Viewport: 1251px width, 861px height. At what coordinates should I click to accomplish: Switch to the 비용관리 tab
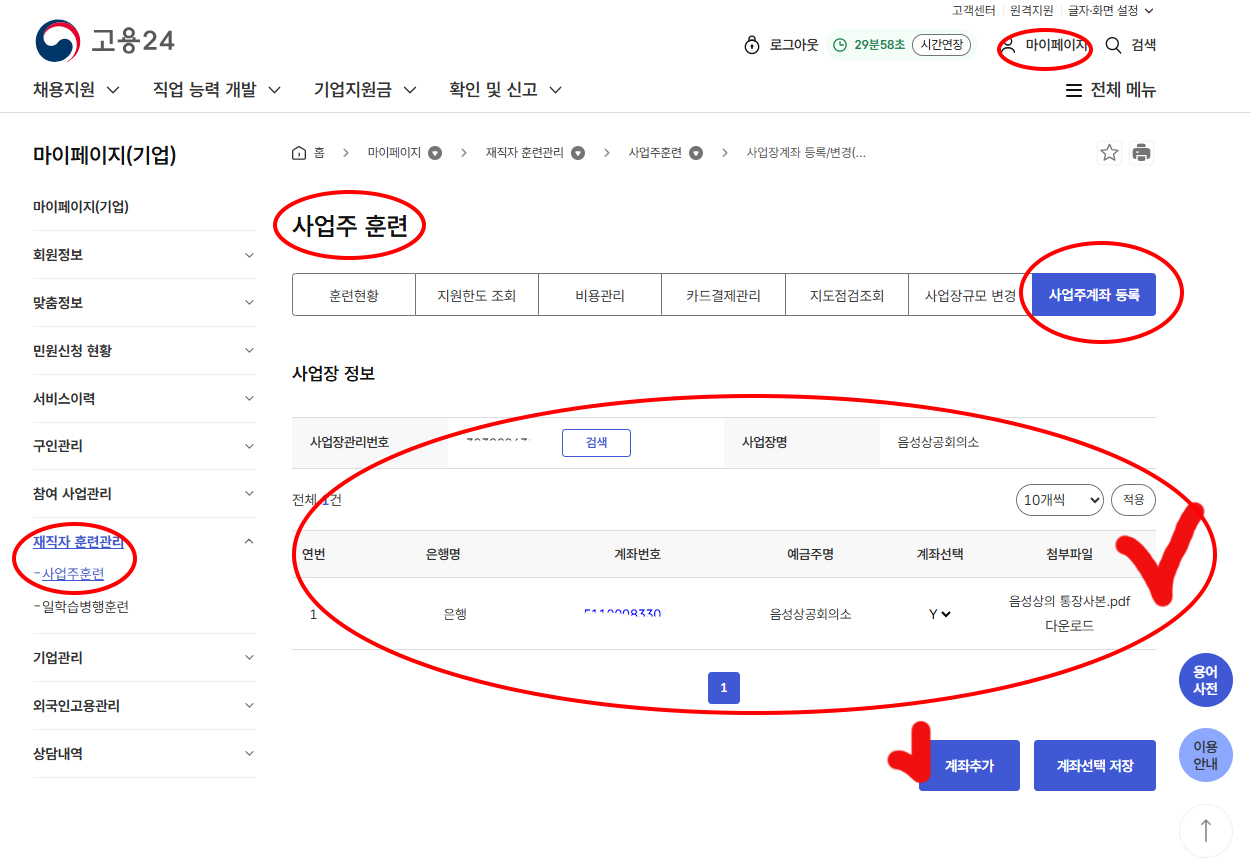pyautogui.click(x=600, y=295)
